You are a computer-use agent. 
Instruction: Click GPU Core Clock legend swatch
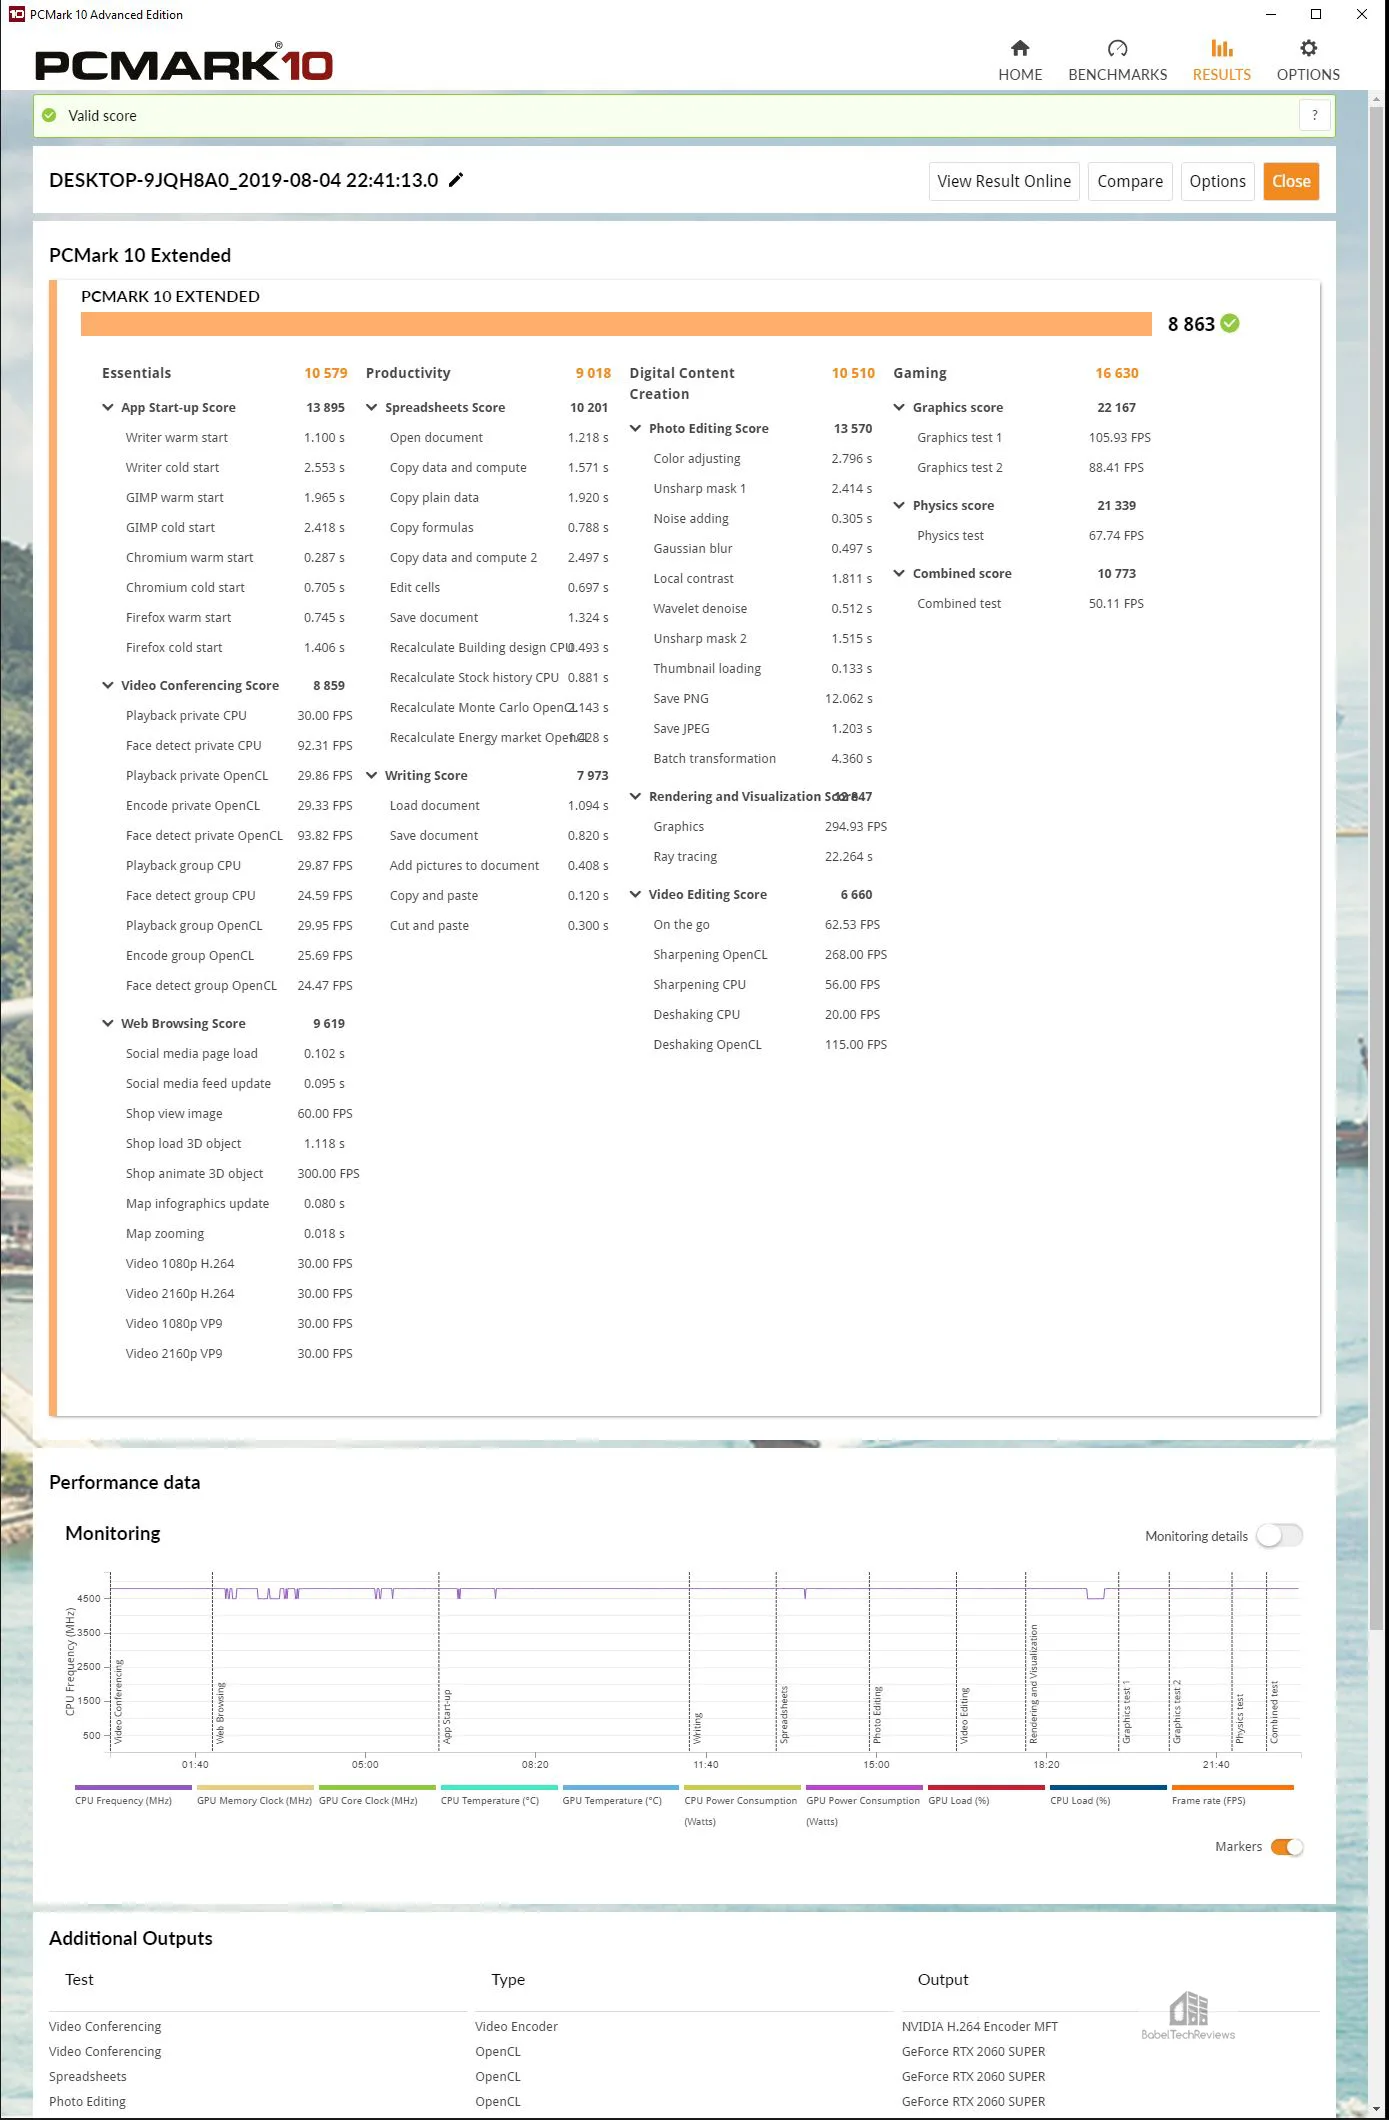tap(377, 1787)
